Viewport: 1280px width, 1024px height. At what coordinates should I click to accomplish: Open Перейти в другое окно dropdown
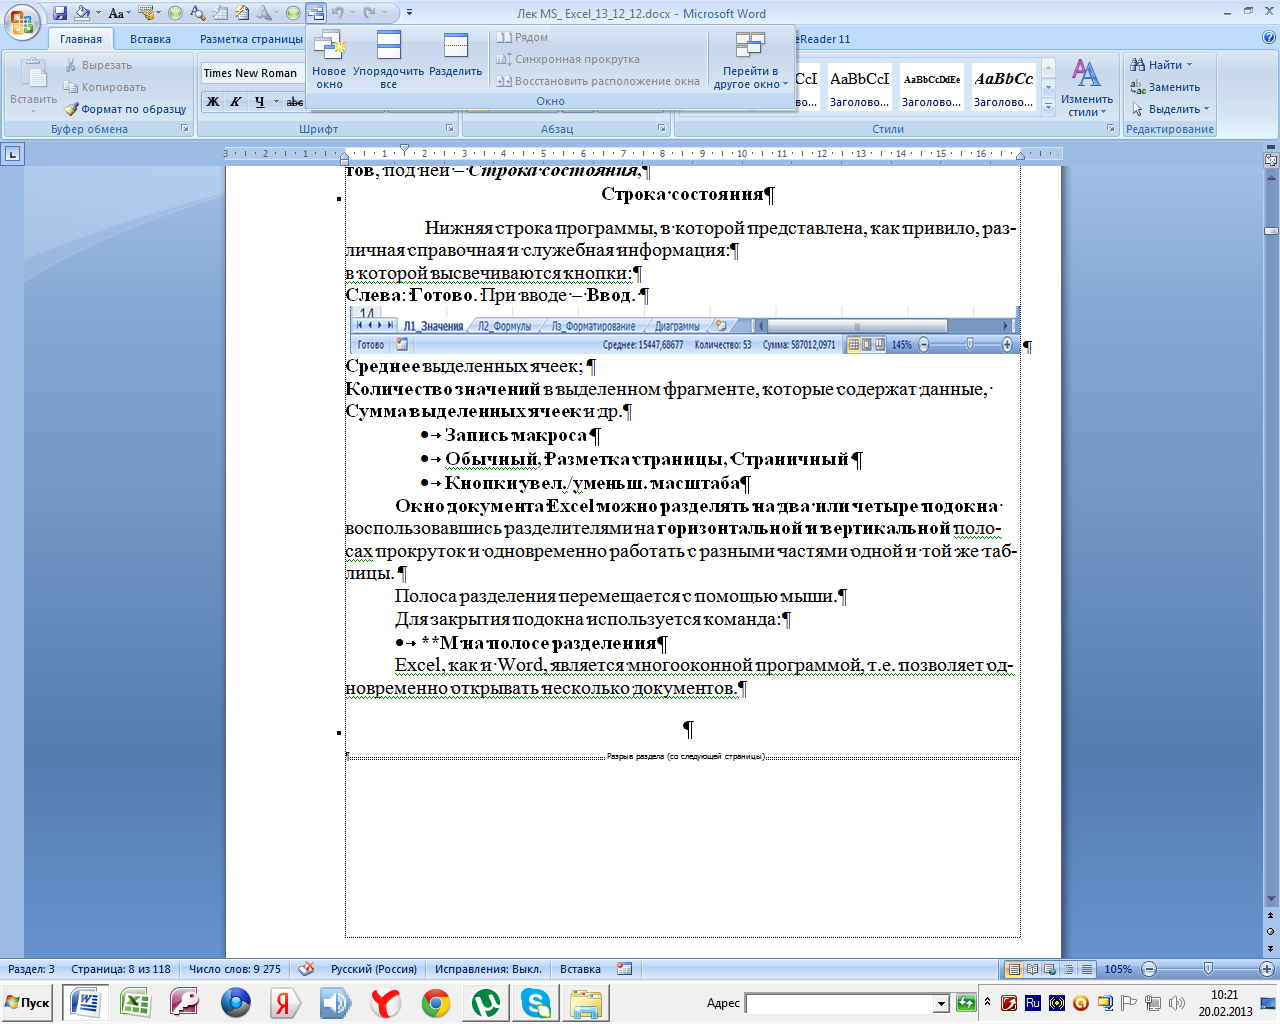click(x=751, y=60)
